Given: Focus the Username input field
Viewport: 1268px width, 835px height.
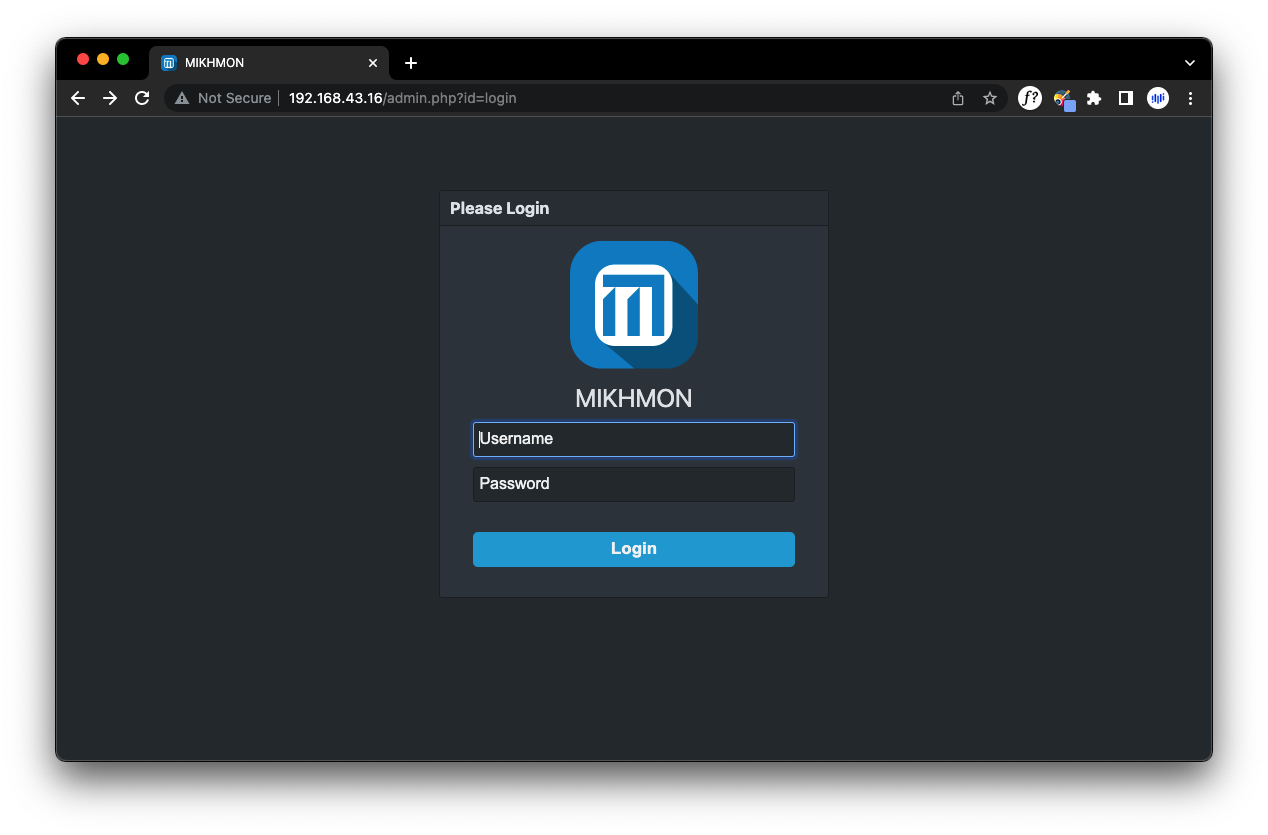Looking at the screenshot, I should (633, 439).
